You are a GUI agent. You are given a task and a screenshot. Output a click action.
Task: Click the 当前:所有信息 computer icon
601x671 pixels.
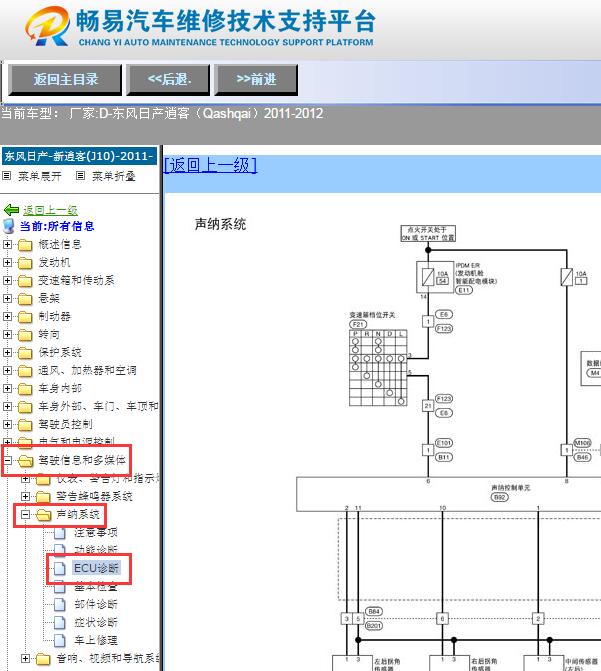click(x=9, y=226)
